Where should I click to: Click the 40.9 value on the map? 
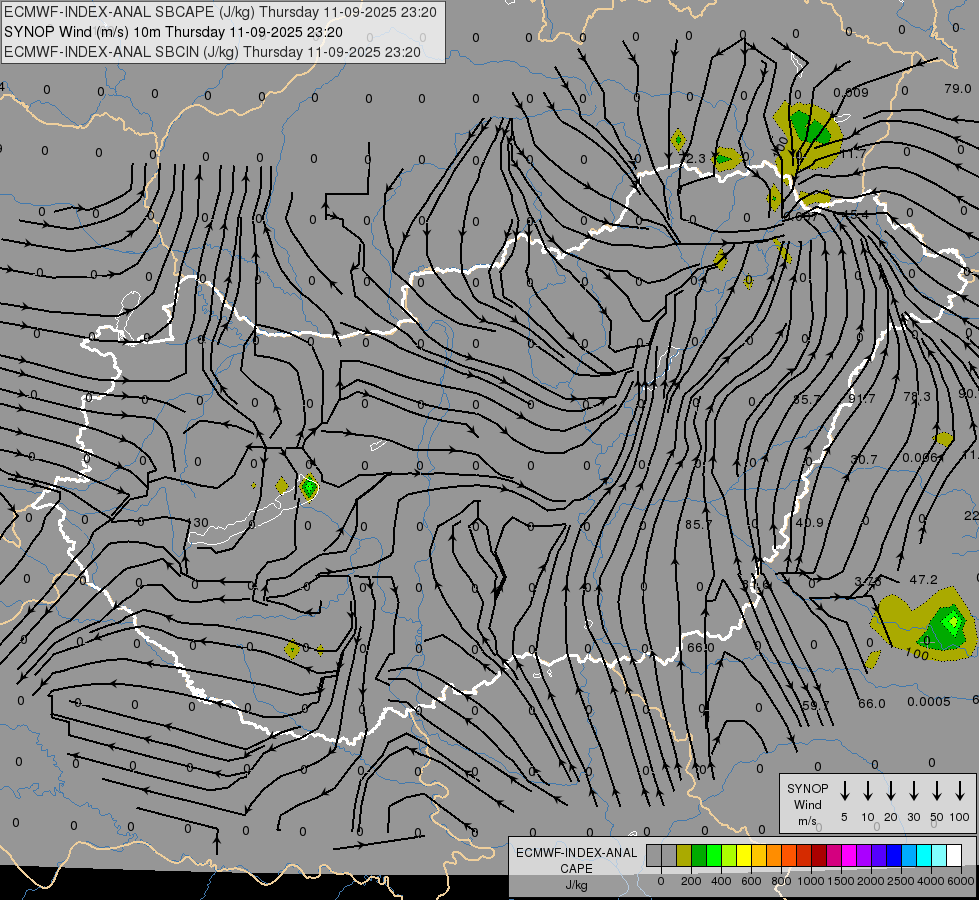click(810, 522)
